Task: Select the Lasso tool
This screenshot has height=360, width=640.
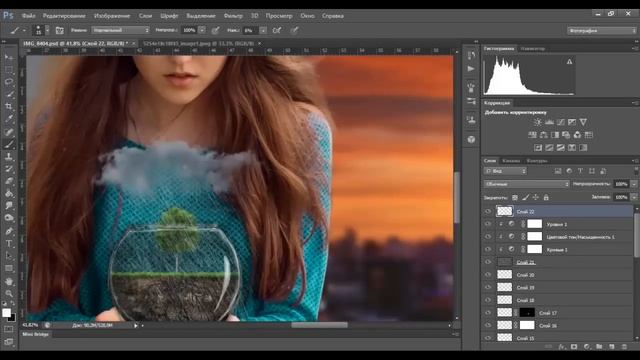Action: pyautogui.click(x=9, y=82)
